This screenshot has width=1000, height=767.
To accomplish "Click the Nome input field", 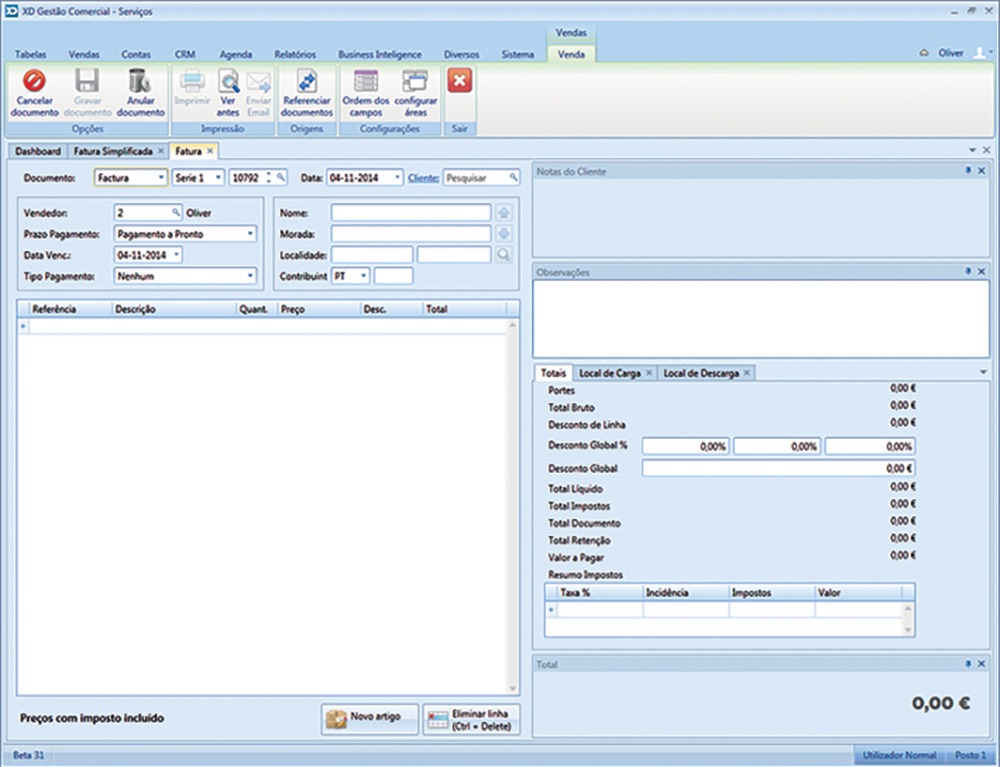I will coord(411,213).
